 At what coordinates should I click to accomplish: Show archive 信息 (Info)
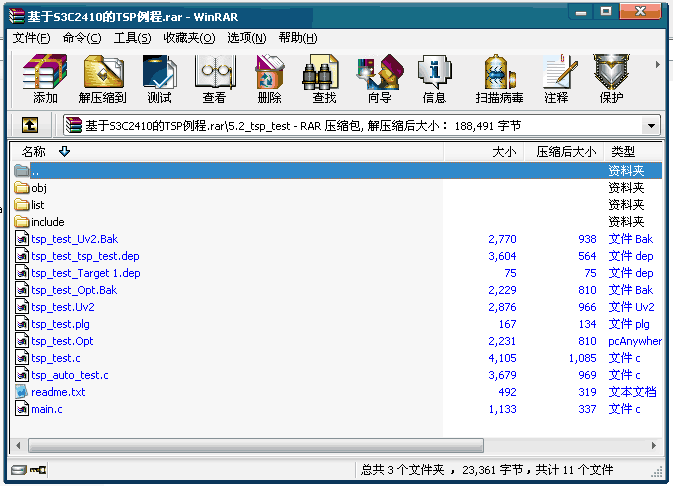pos(434,79)
